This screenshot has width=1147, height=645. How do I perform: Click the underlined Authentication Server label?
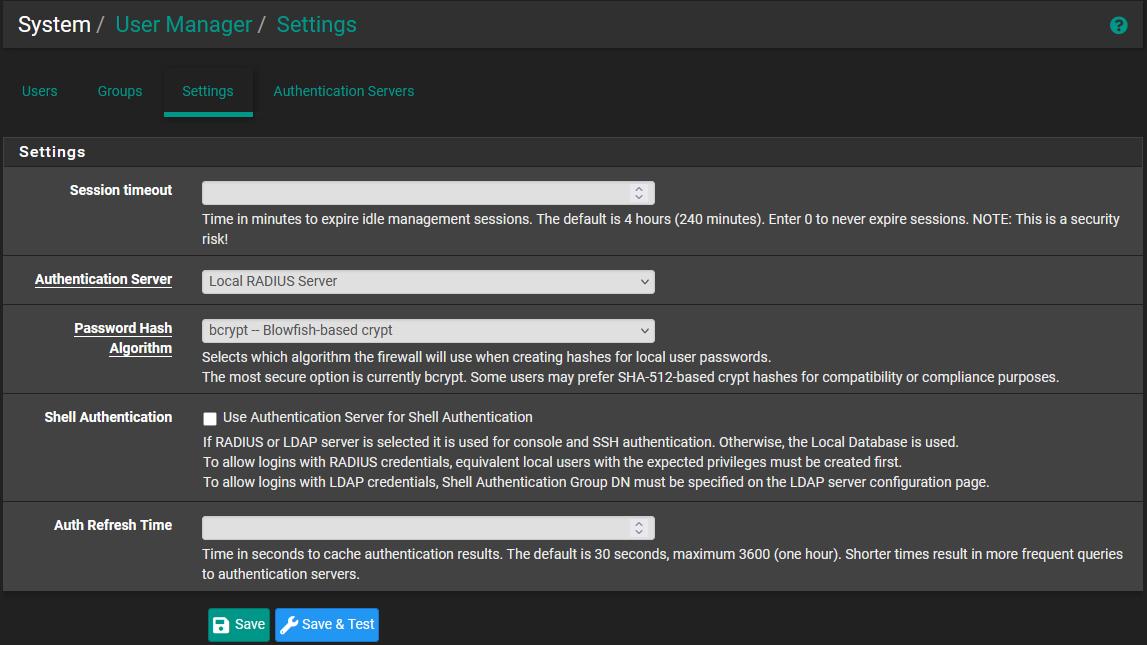(103, 280)
